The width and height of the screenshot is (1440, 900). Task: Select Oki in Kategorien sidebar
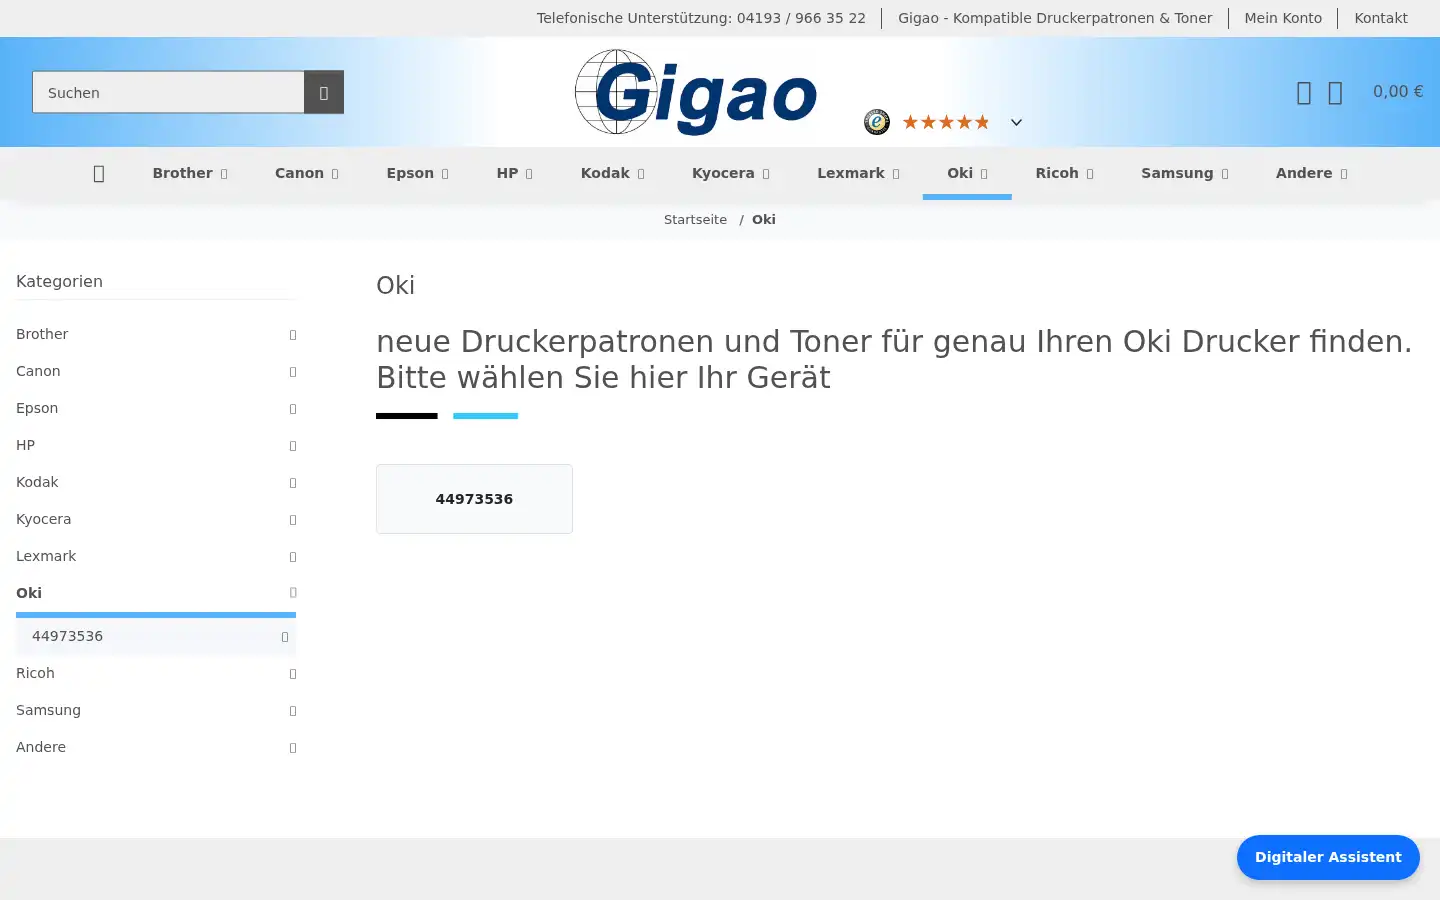pos(29,593)
